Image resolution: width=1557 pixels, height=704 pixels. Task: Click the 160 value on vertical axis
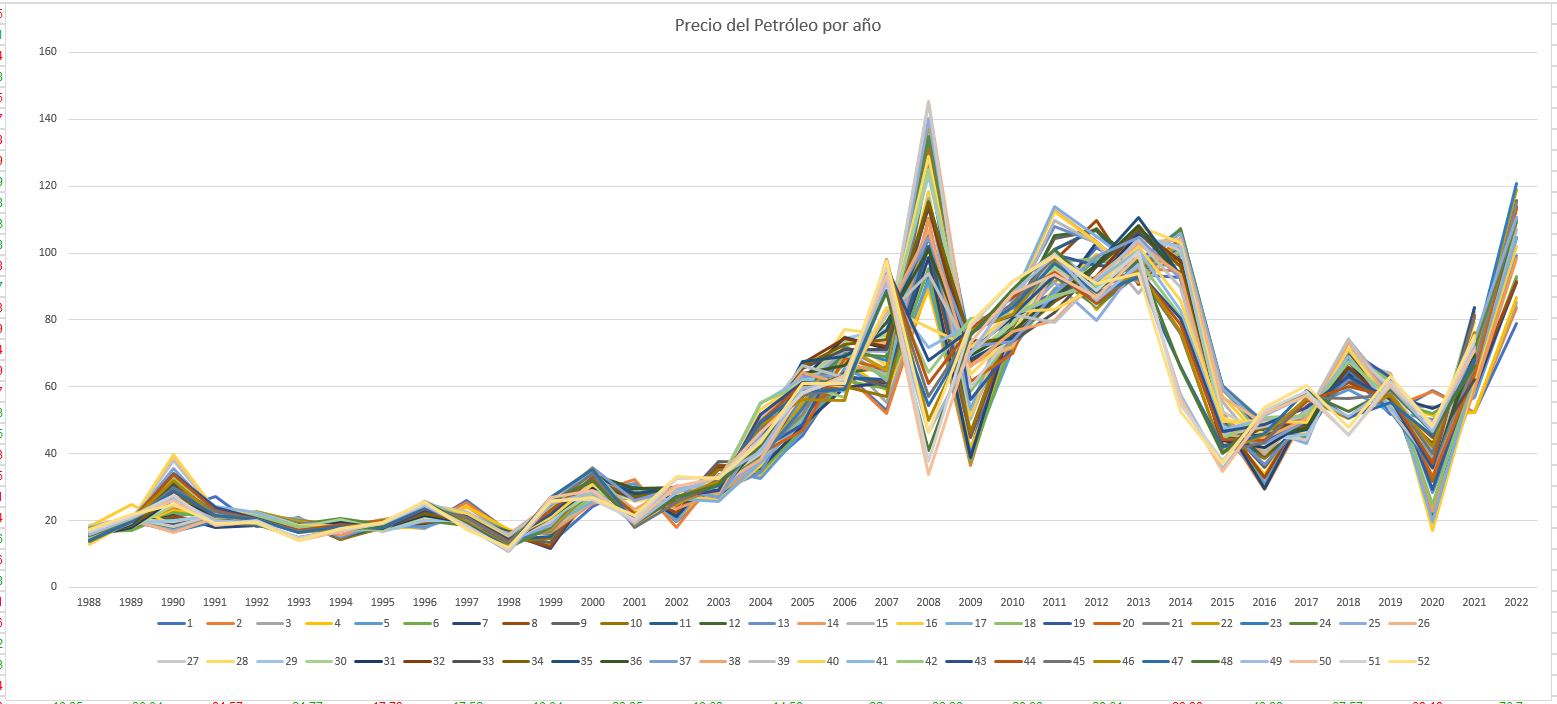pos(47,52)
